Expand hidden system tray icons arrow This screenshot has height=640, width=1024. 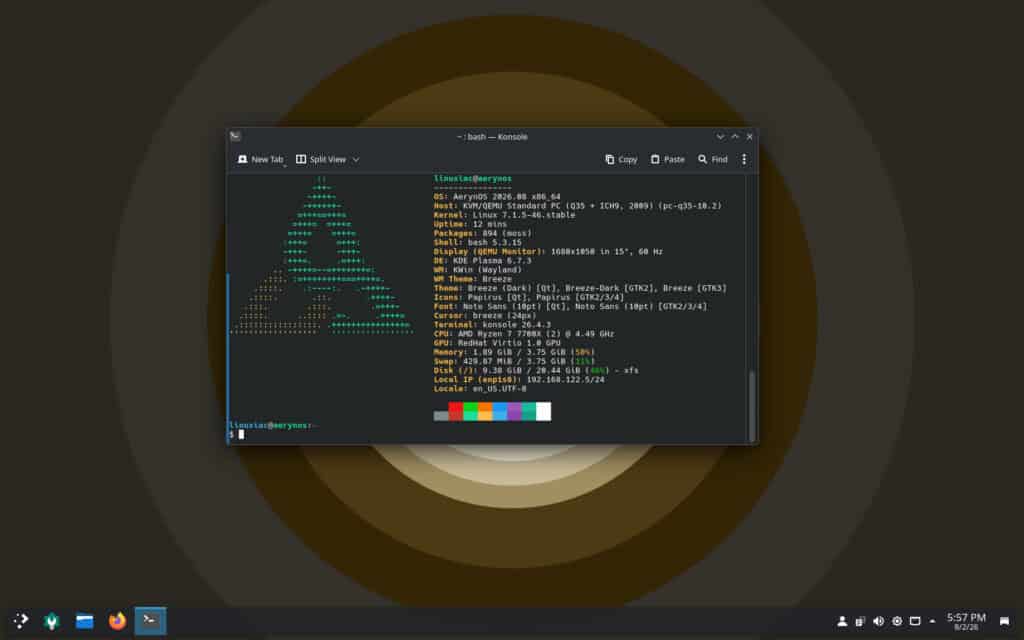click(933, 621)
